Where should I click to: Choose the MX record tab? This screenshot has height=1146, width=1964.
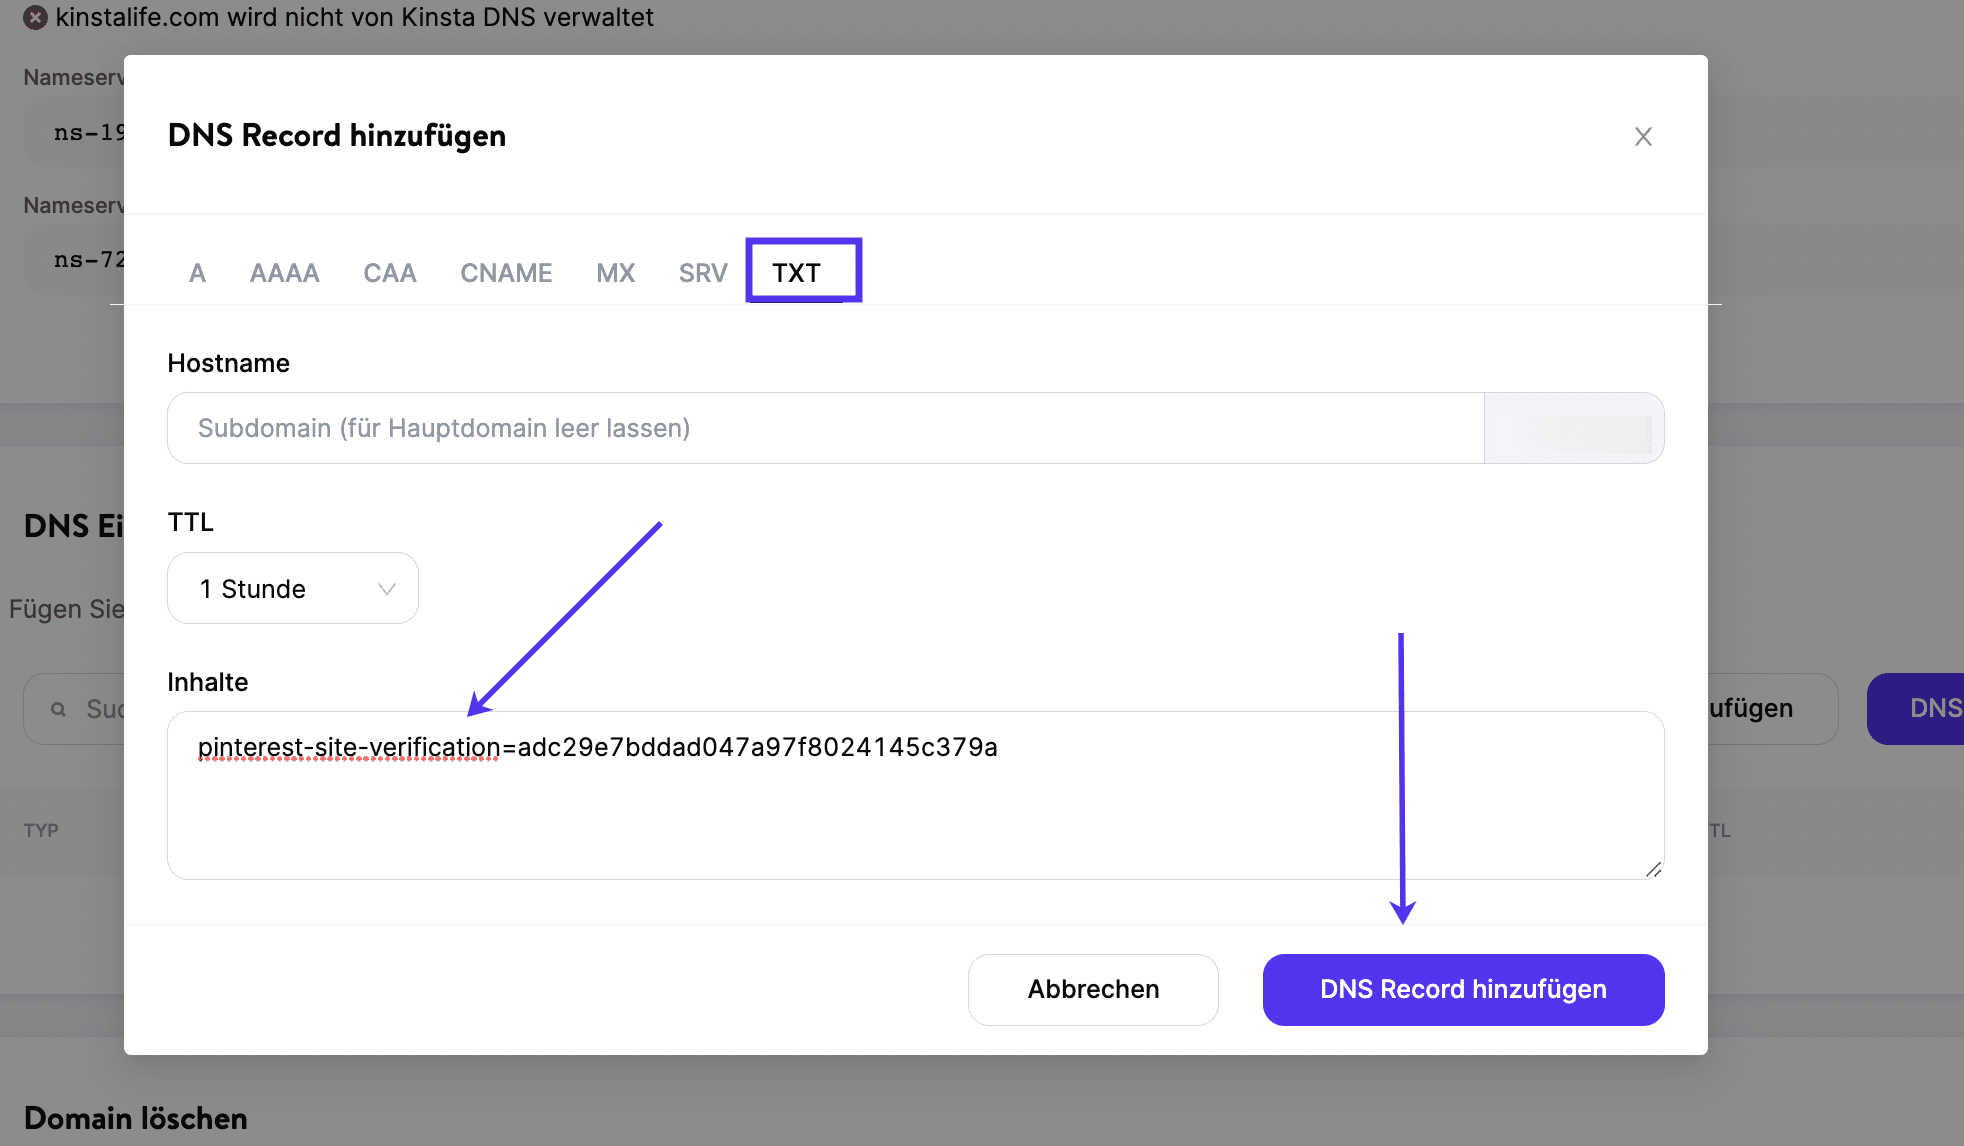pos(615,273)
